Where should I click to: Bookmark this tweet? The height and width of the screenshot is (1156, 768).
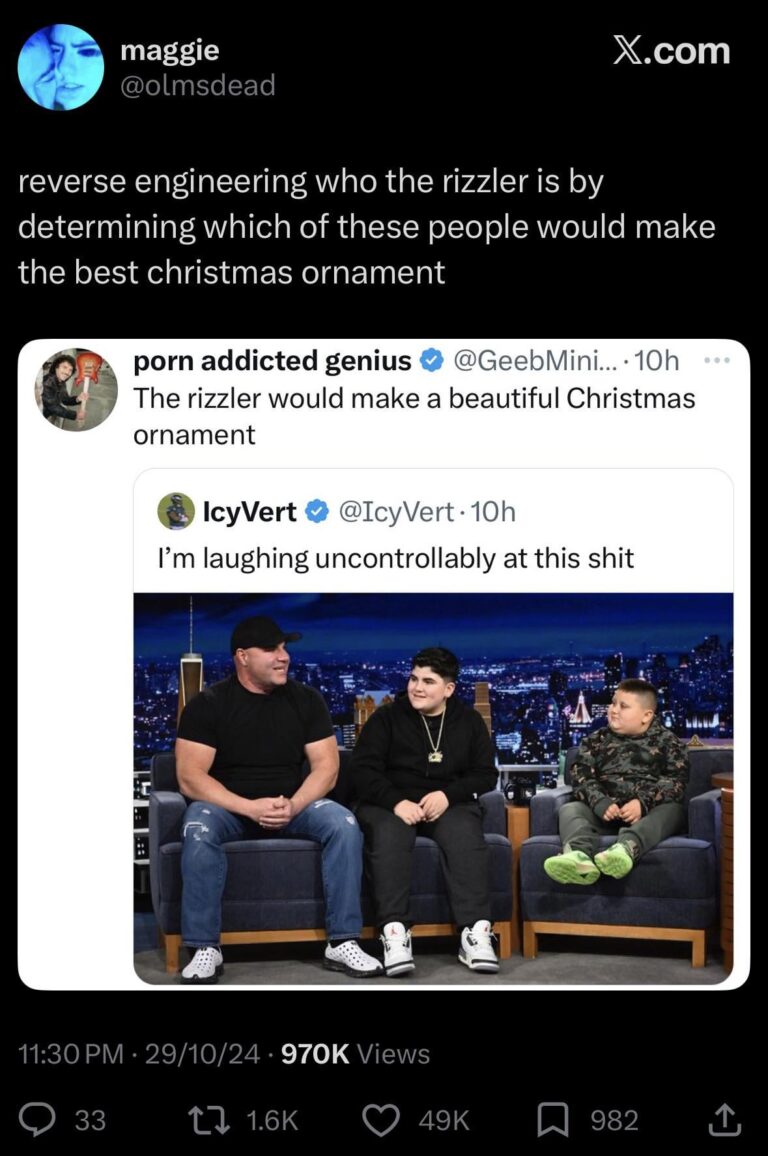(553, 1121)
